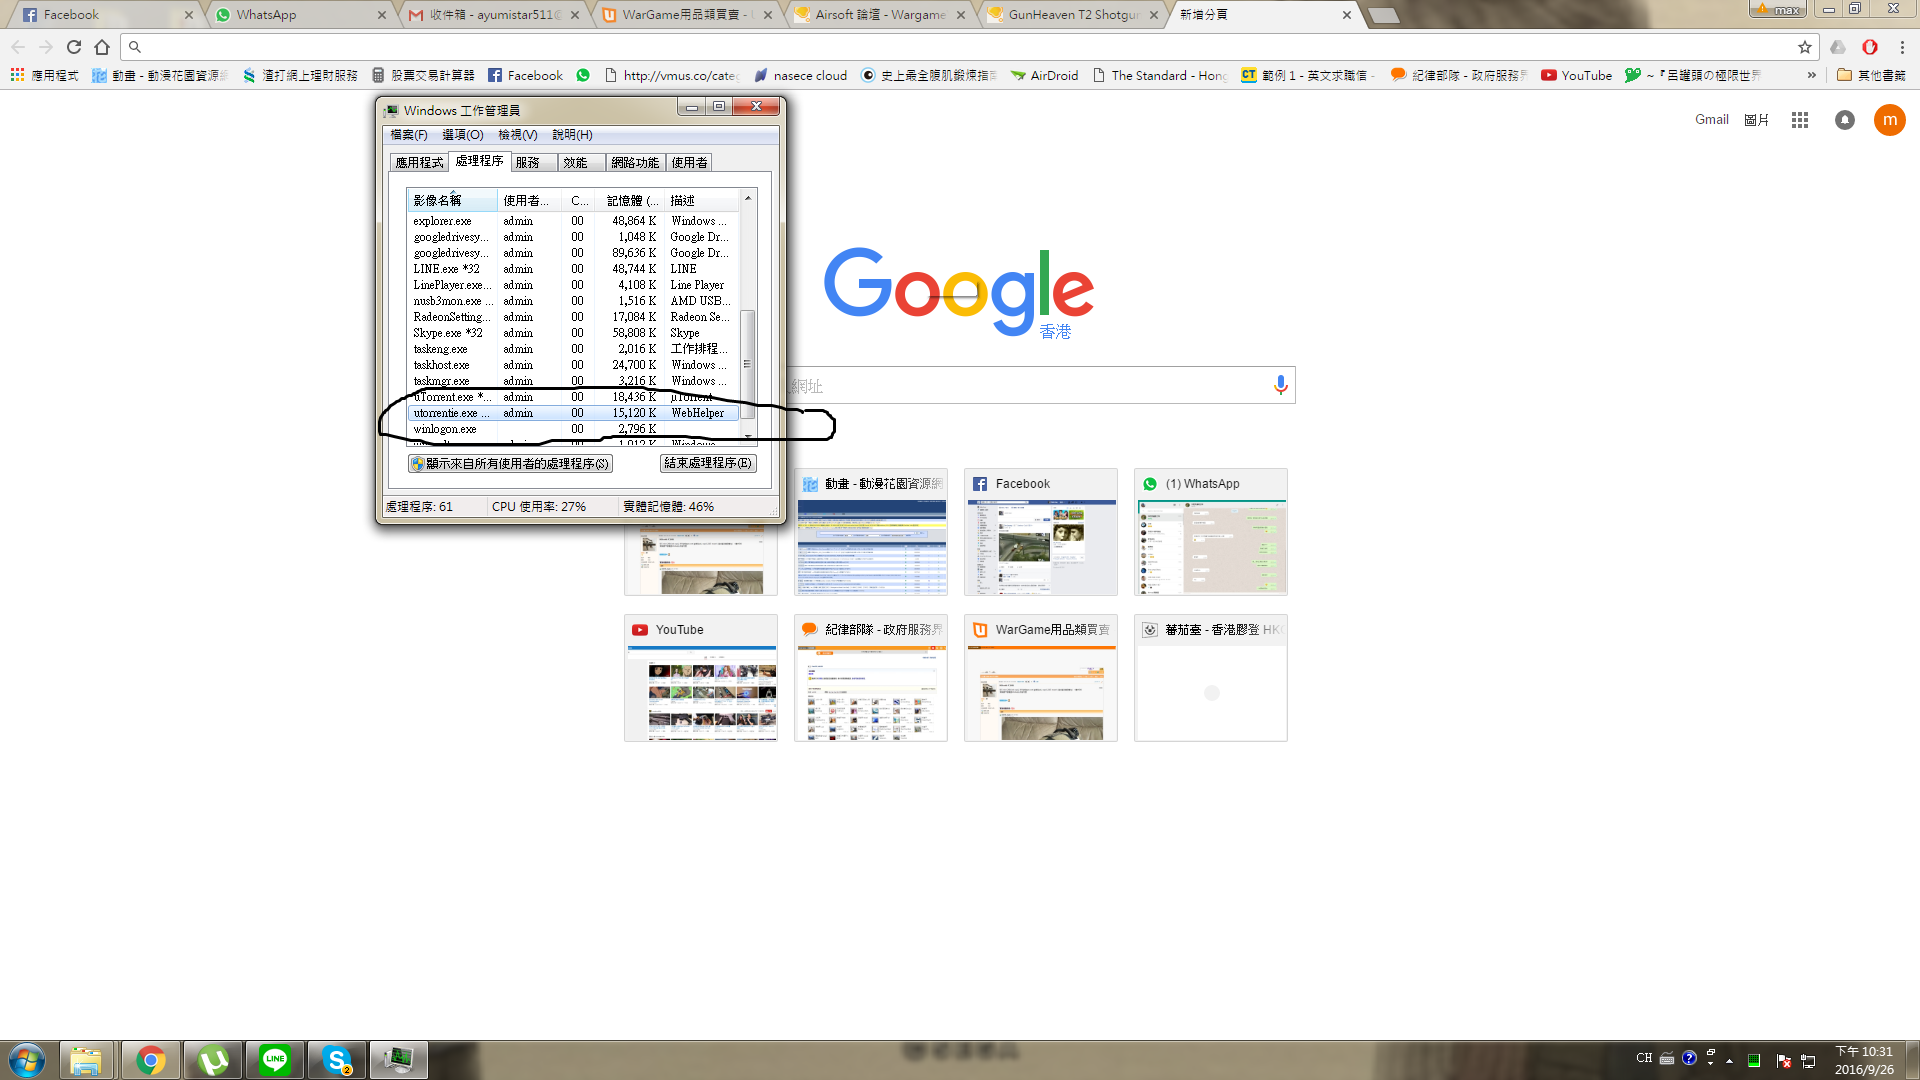This screenshot has width=1920, height=1080.
Task: Open the Google notifications bell icon
Action: [x=1845, y=120]
